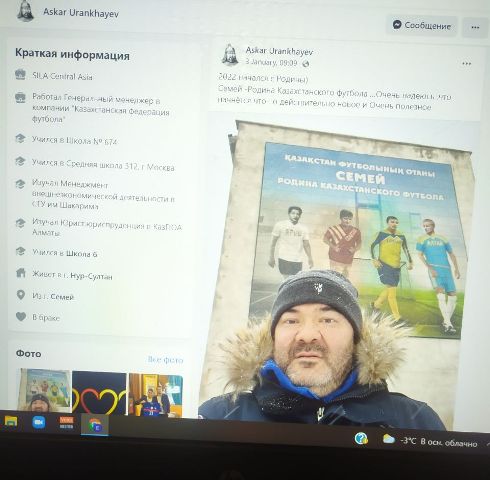Open the Zoom taskbar icon
The width and height of the screenshot is (490, 480).
(x=39, y=422)
